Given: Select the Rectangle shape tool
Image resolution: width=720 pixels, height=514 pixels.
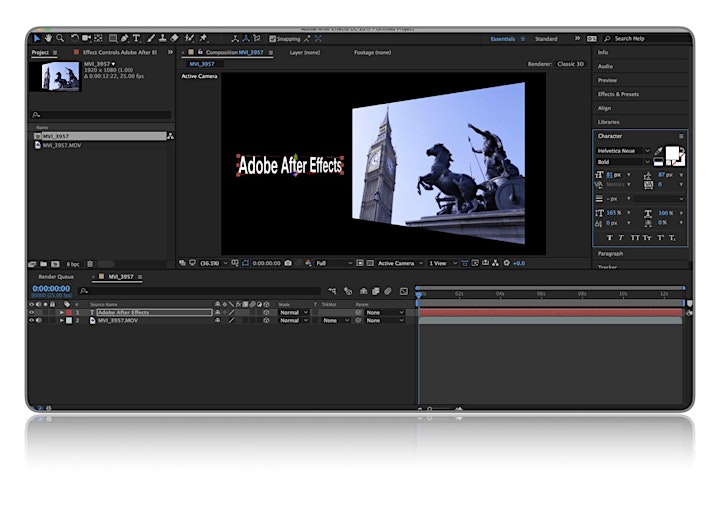Looking at the screenshot, I should 112,39.
